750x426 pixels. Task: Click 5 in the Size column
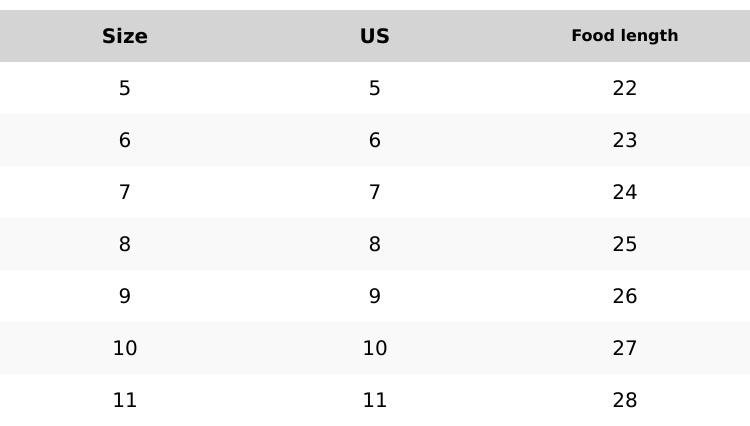click(x=125, y=88)
